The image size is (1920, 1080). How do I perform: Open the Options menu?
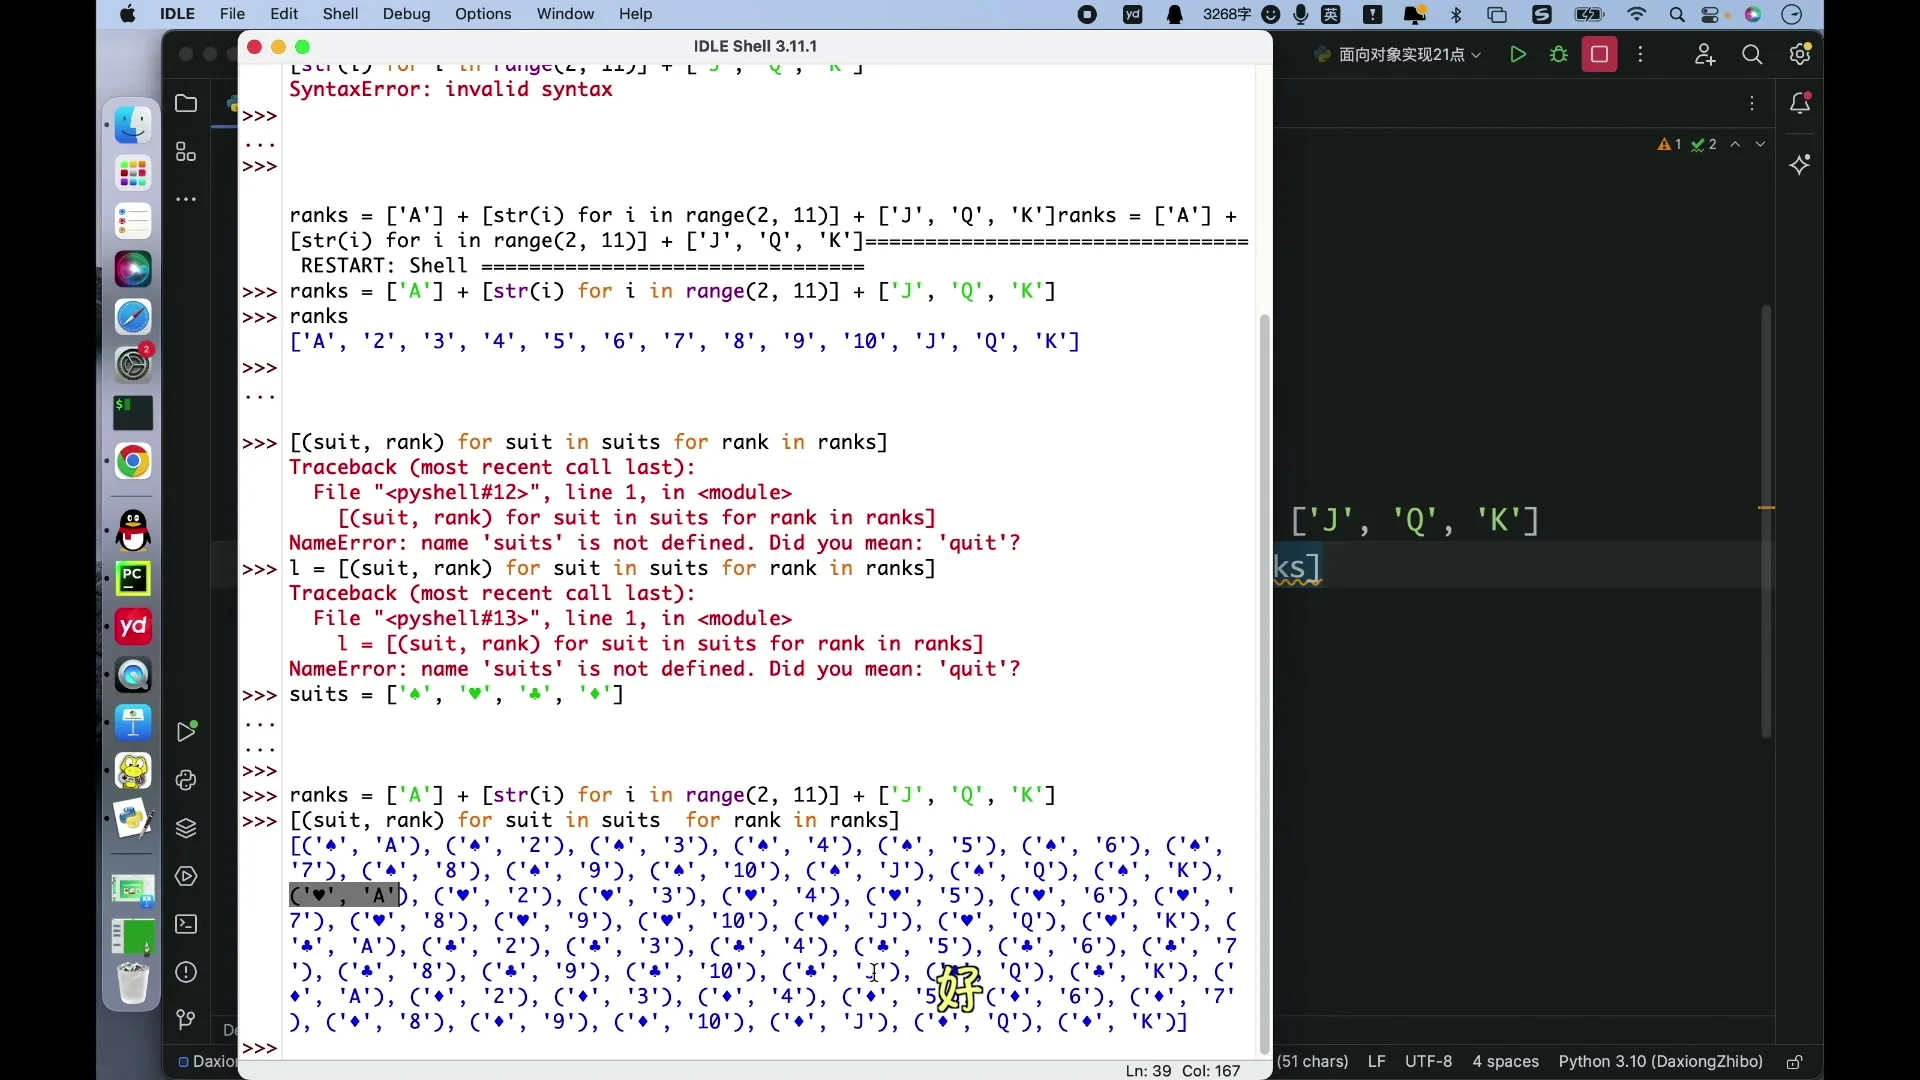pyautogui.click(x=483, y=14)
